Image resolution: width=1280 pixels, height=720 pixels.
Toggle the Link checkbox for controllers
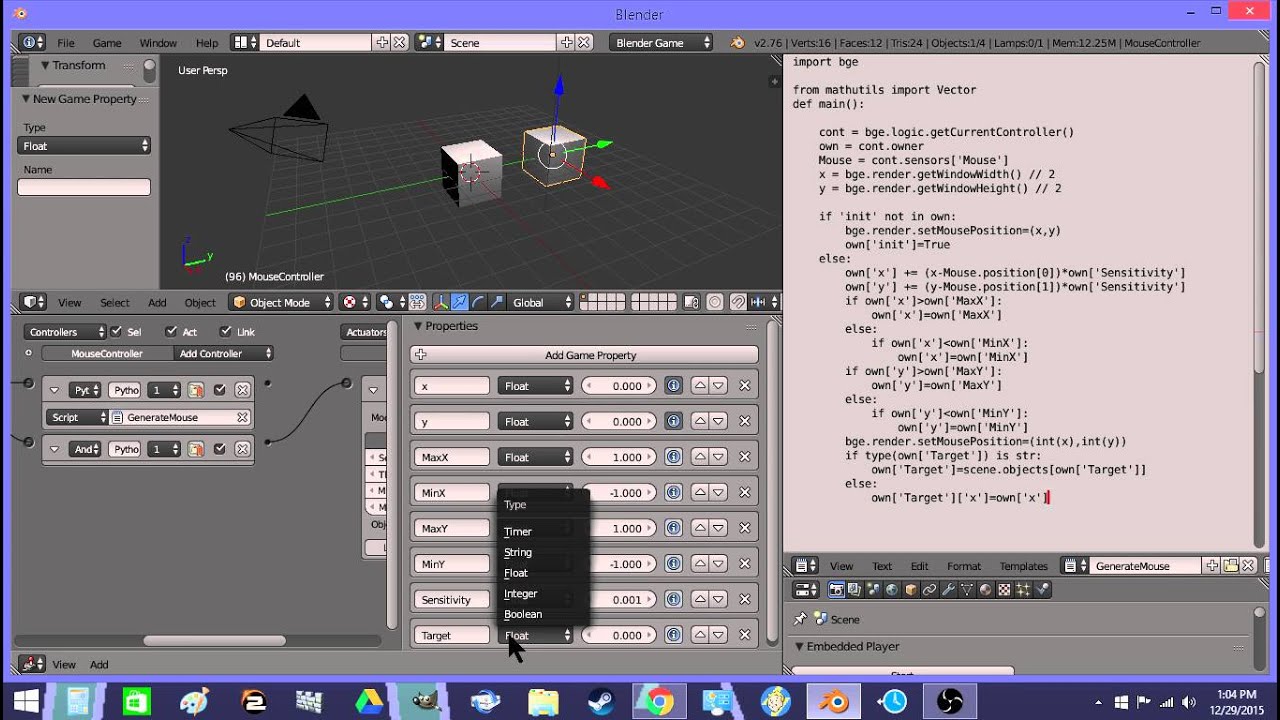225,332
